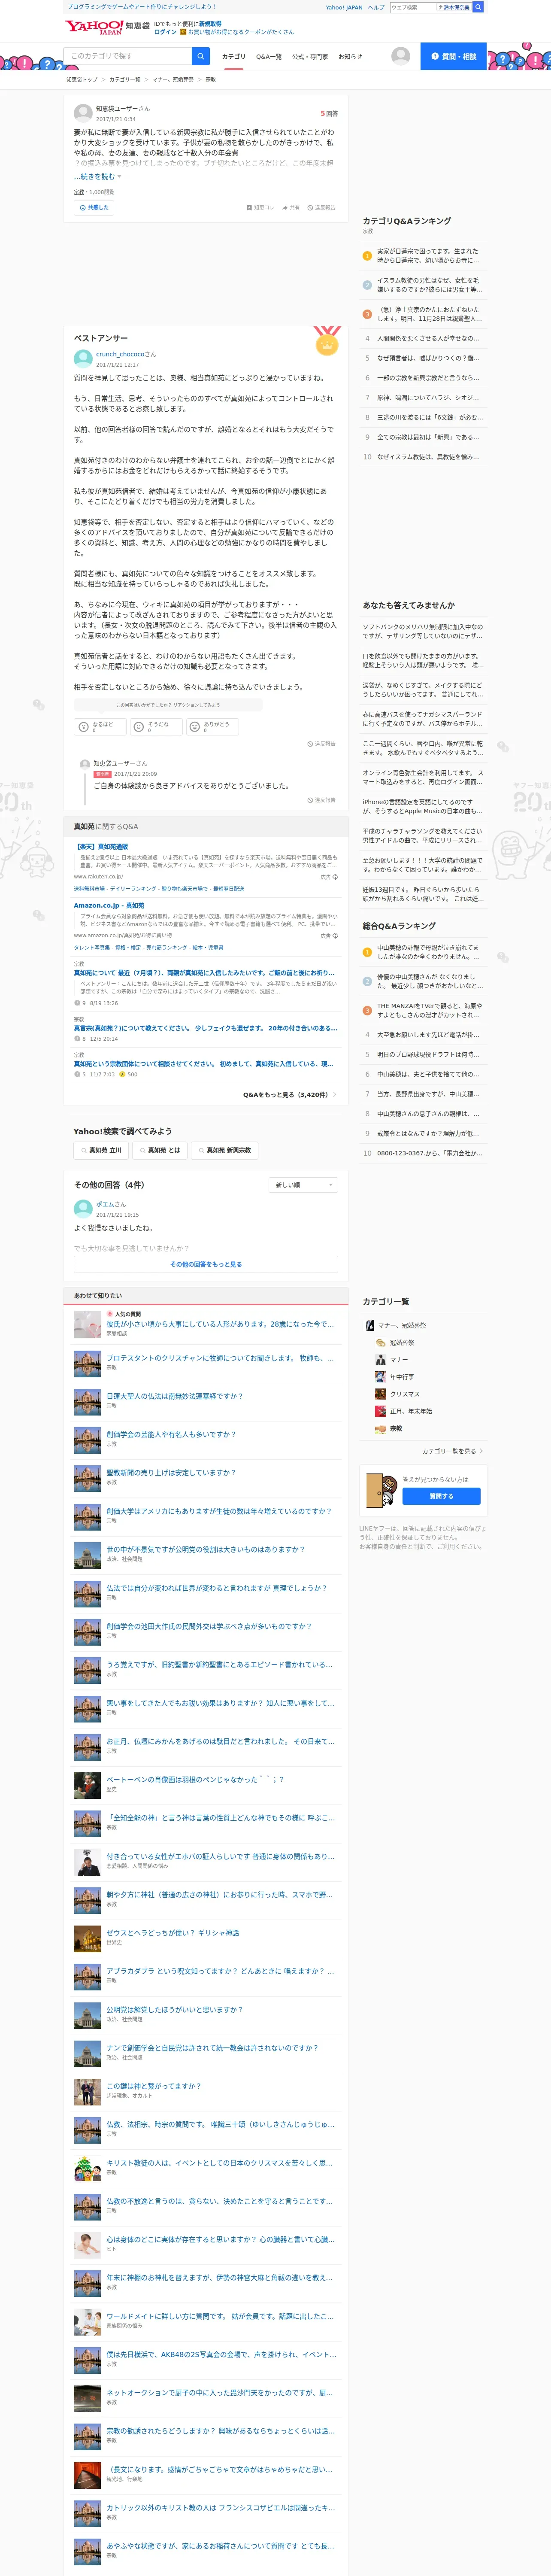Screen dimensions: 551x2576
Task: Open ranking item なぜ賽銭は、嘘ばかりつくの
Action: [428, 358]
